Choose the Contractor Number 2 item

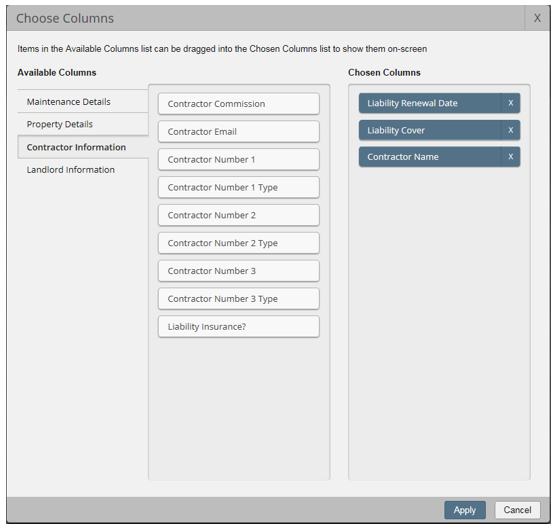[x=239, y=215]
